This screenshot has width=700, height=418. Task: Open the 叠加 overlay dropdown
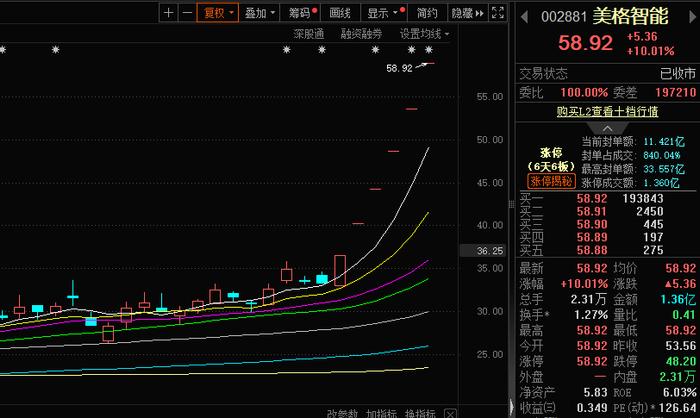pos(259,13)
